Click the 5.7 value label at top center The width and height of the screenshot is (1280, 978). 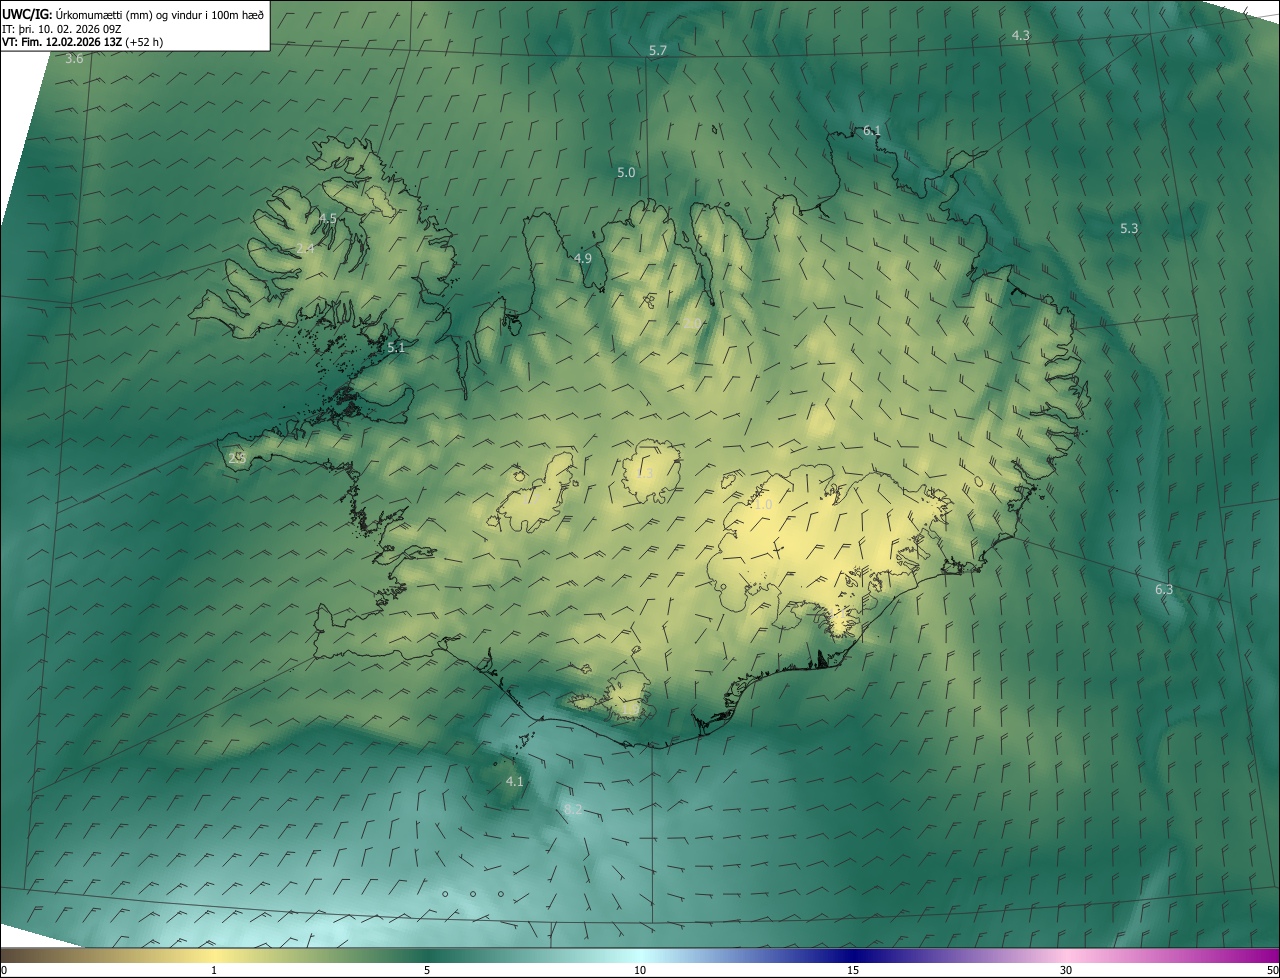(657, 50)
